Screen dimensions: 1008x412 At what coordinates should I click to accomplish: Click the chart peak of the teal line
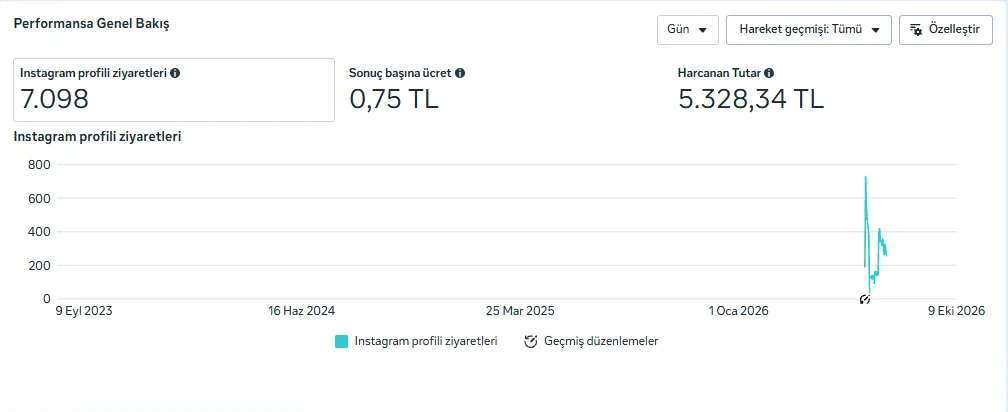click(865, 177)
